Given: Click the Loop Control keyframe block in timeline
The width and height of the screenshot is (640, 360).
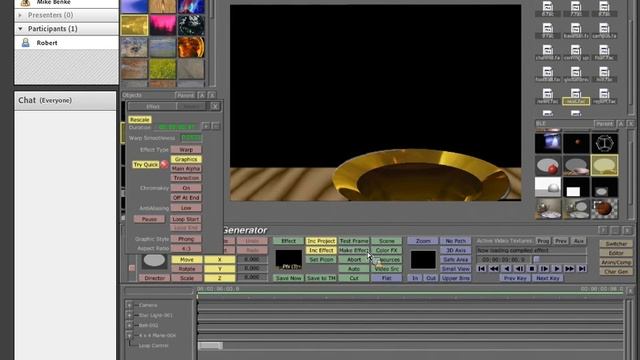Looking at the screenshot, I should (210, 346).
